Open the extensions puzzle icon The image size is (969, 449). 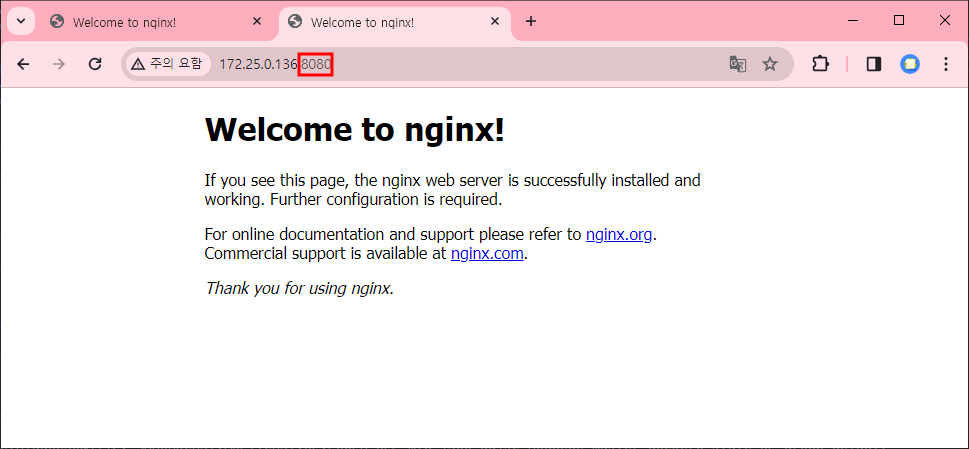820,64
